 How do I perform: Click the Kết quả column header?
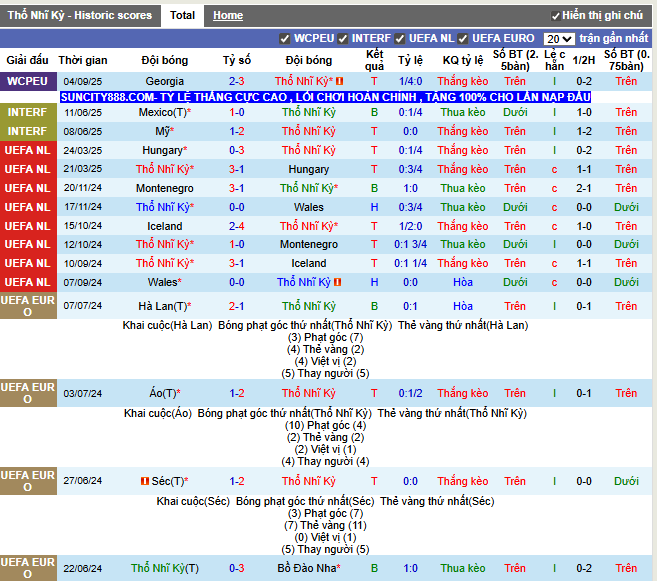(x=374, y=60)
